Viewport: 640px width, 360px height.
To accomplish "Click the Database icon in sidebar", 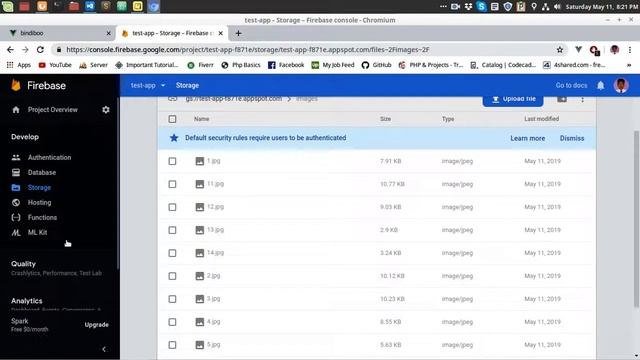I will [16, 172].
